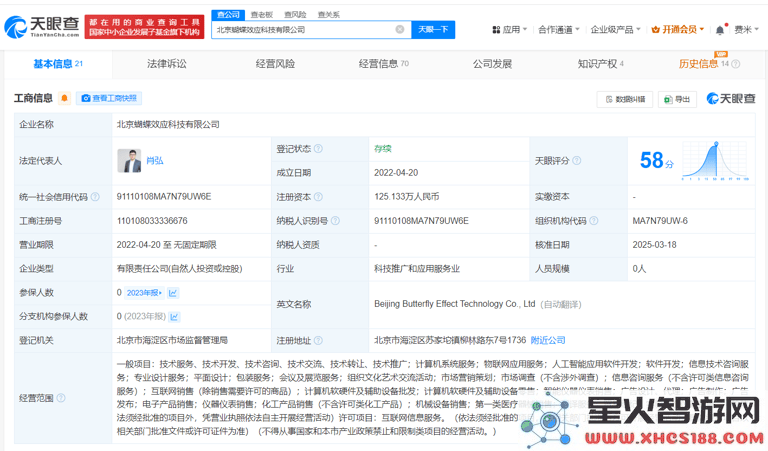The width and height of the screenshot is (768, 451).
Task: Click the notification bell in the header
Action: click(x=720, y=30)
